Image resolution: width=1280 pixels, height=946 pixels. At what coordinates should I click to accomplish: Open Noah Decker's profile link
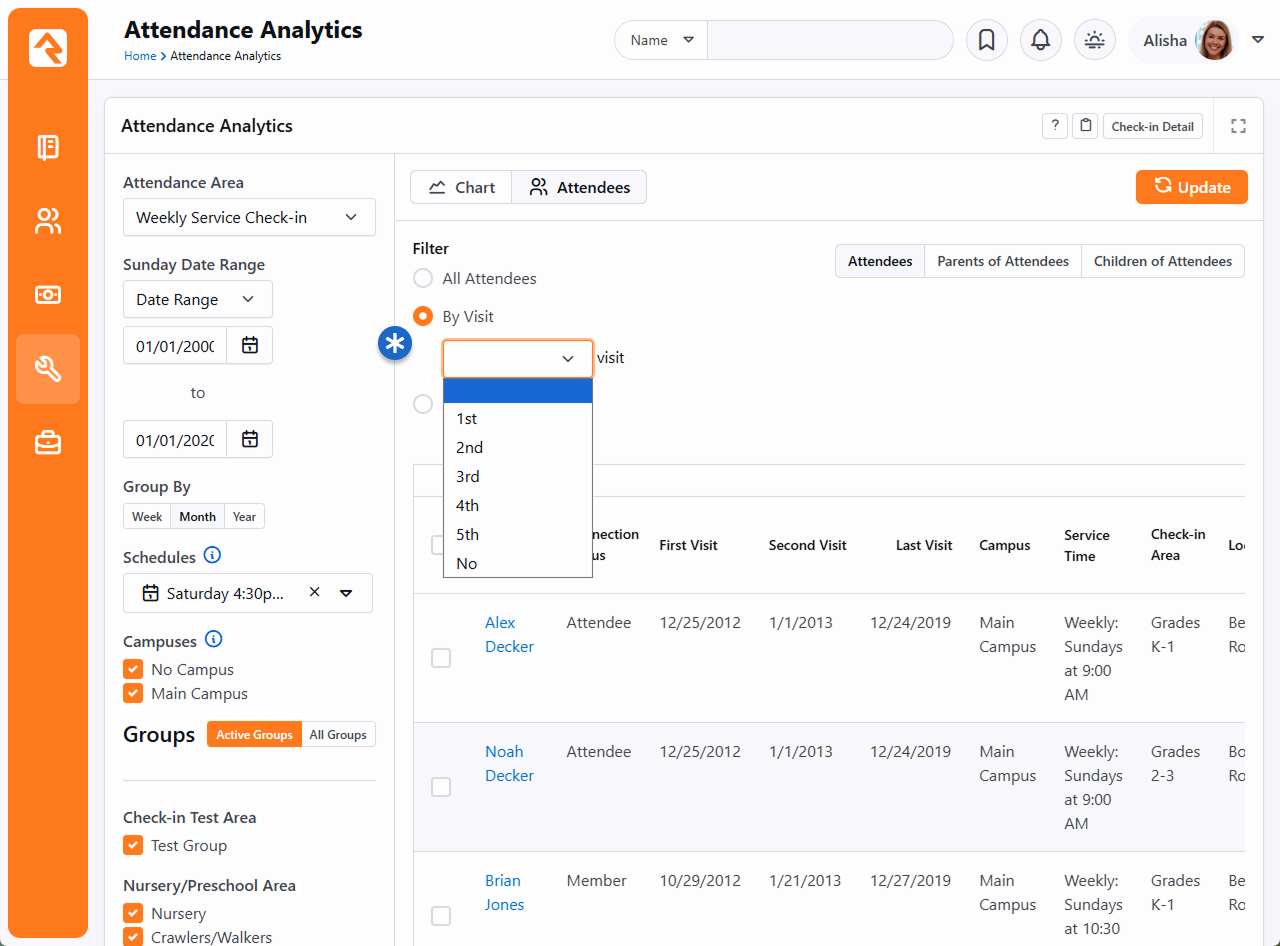pyautogui.click(x=509, y=763)
